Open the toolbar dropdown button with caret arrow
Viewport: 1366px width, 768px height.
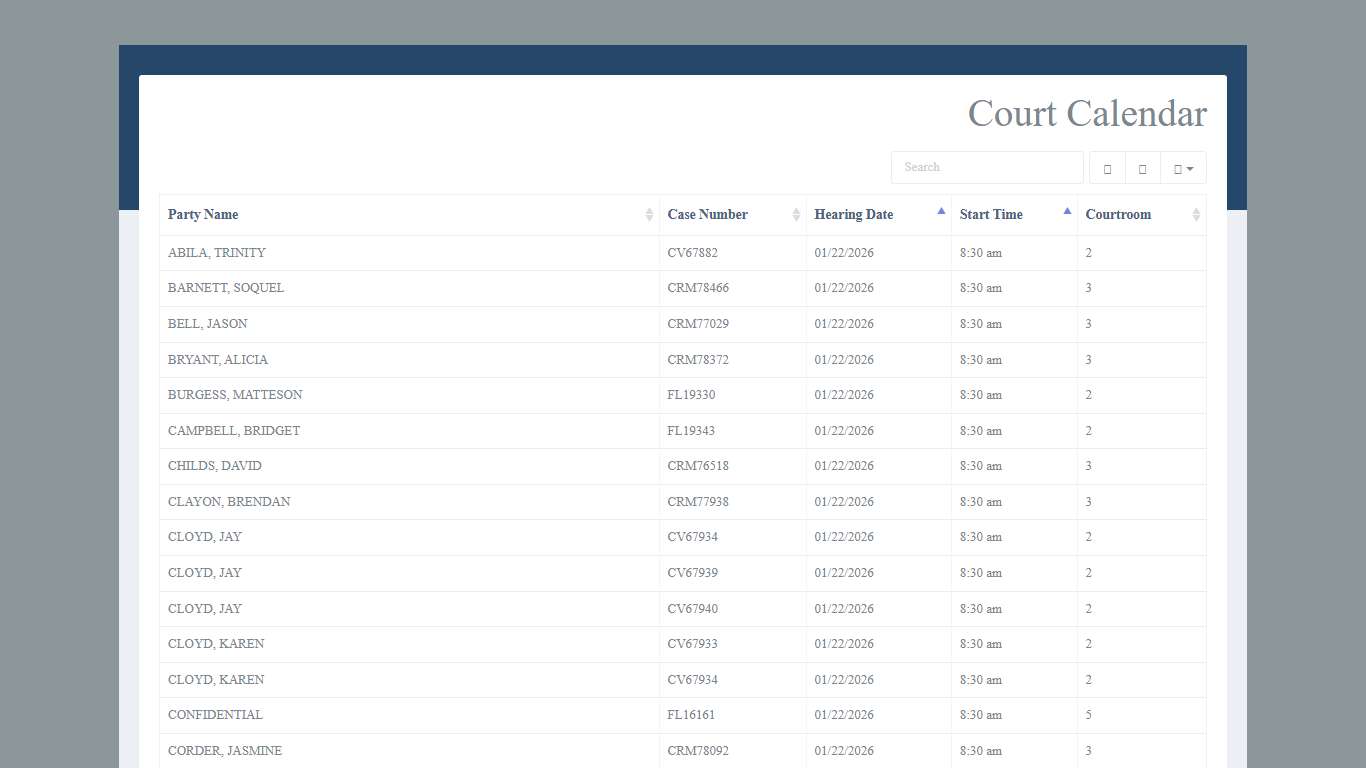coord(1183,168)
